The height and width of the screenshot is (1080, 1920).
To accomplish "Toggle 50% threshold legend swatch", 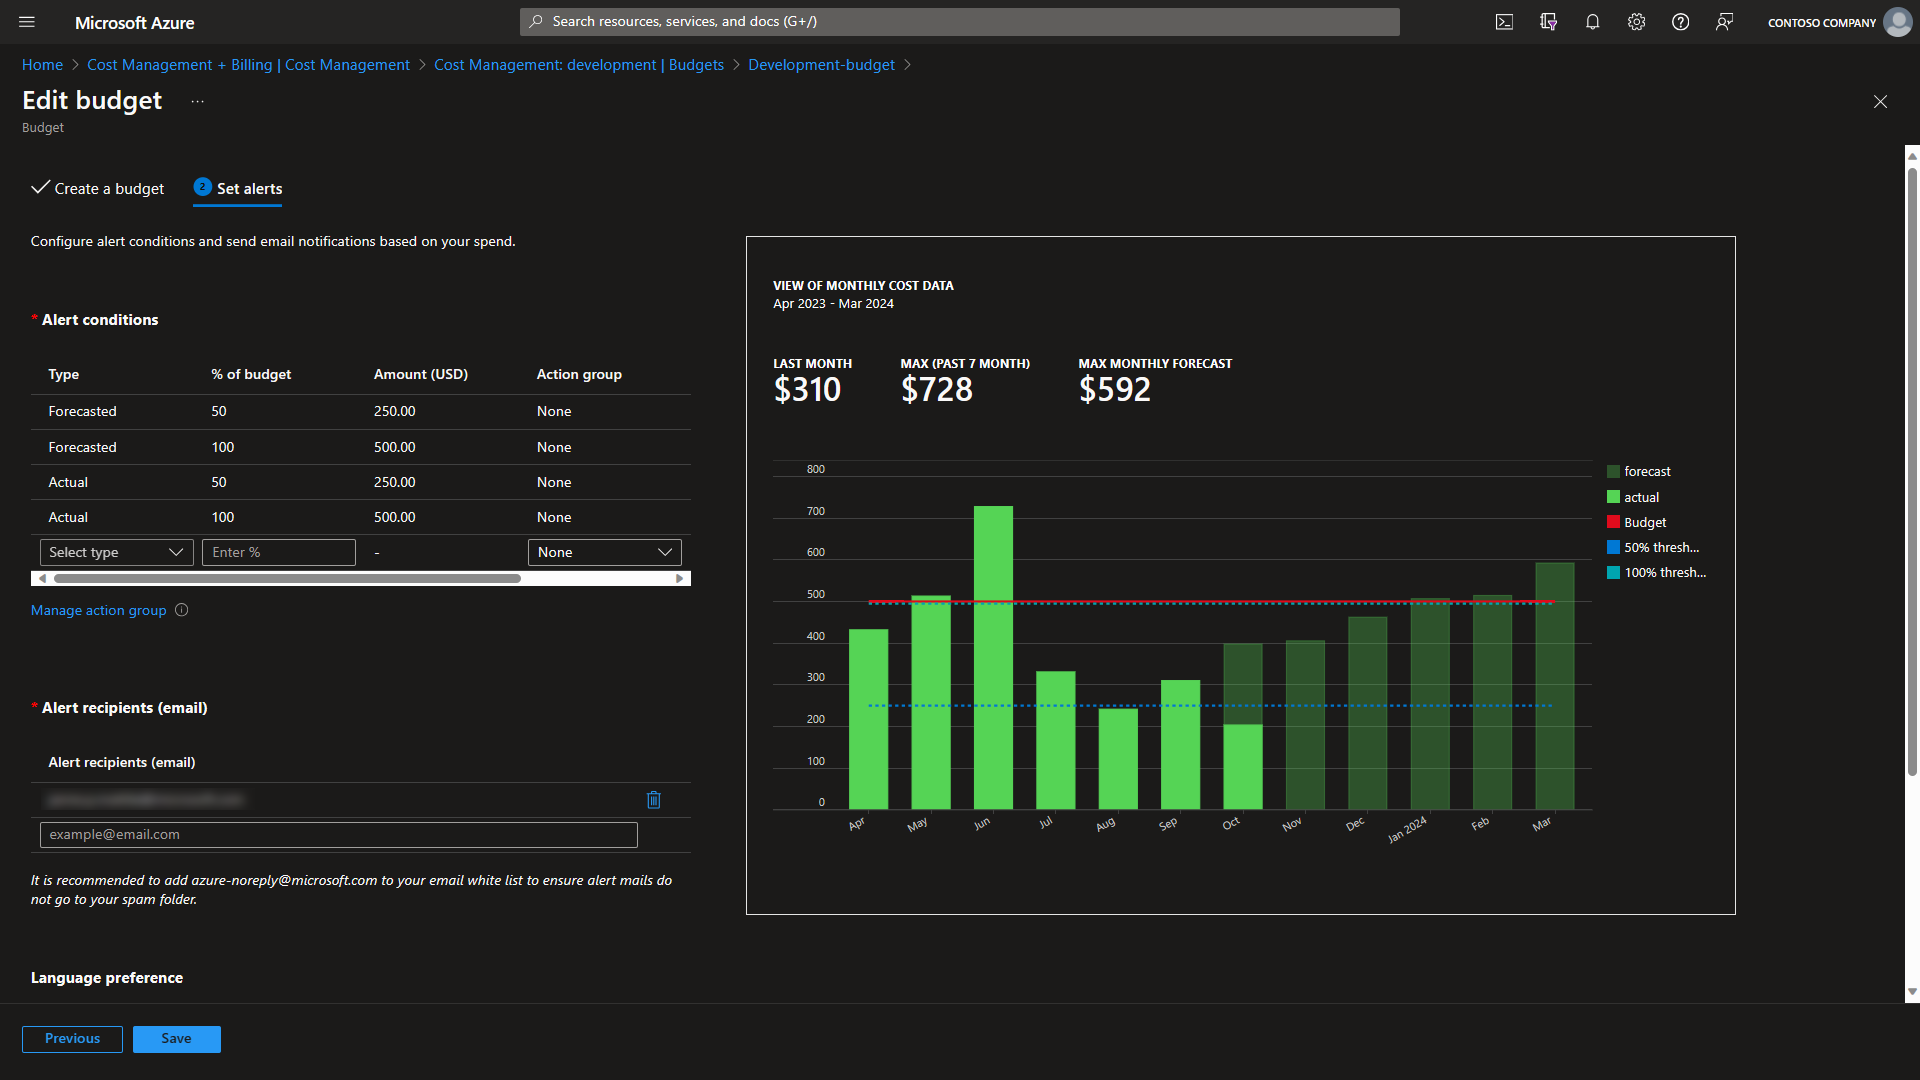I will tap(1613, 547).
